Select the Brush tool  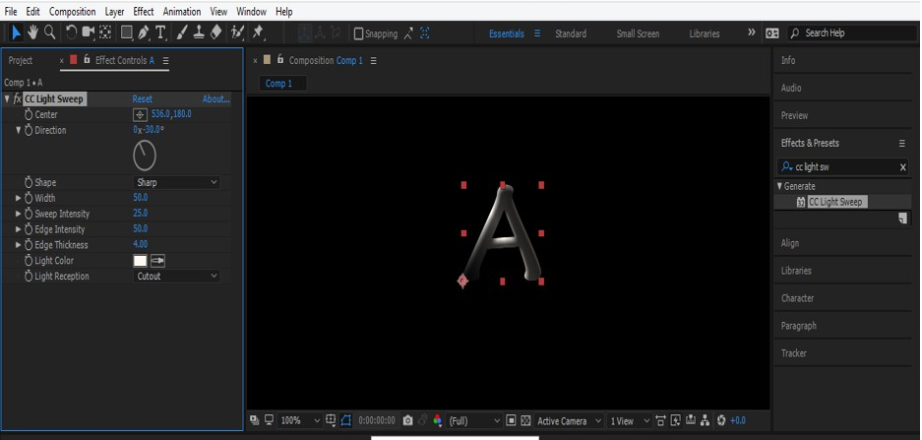[x=182, y=33]
